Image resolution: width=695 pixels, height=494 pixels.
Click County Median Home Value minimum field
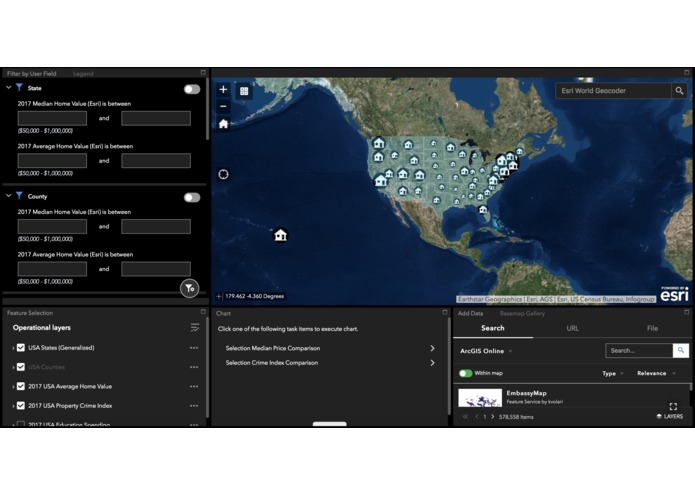(52, 226)
